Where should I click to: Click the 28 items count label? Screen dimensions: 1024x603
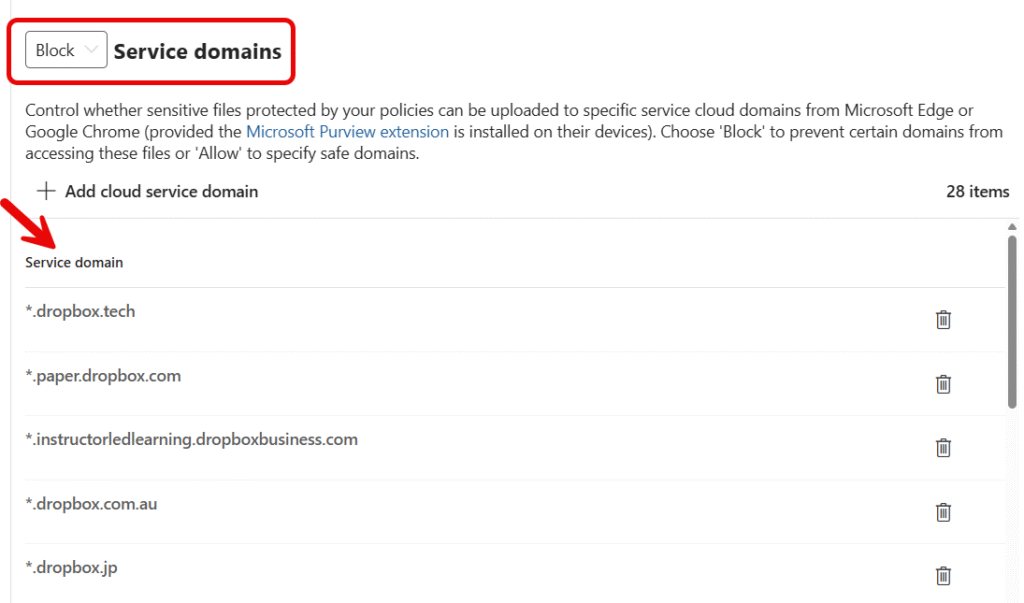[x=977, y=191]
